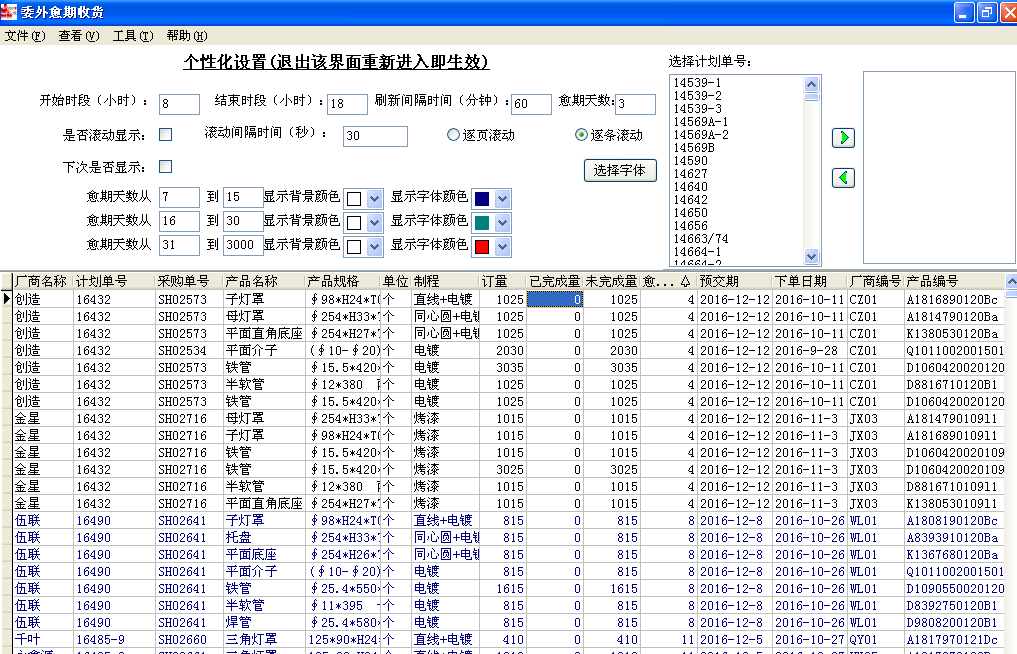Screen dimensions: 1017x654
Task: Click the 托盘 product name cell
Action: [x=264, y=537]
